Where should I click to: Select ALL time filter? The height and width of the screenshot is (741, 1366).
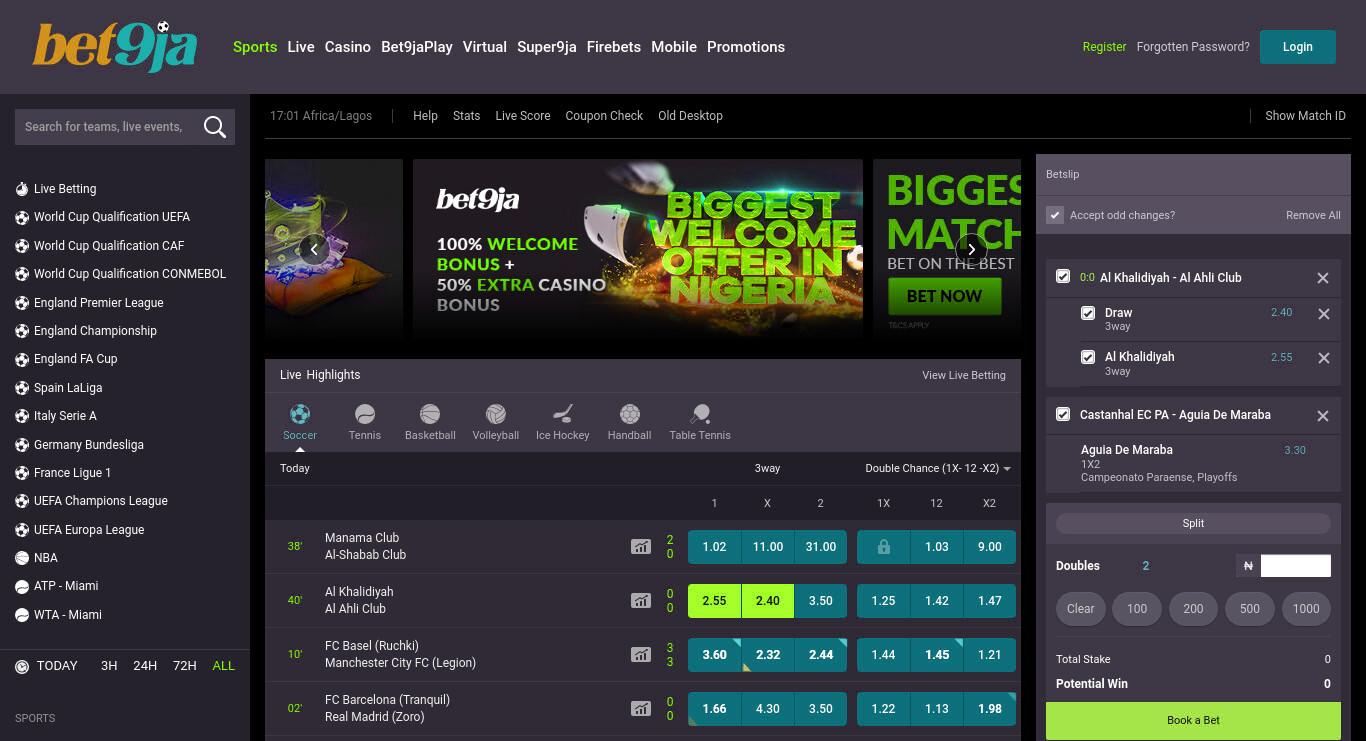pyautogui.click(x=224, y=666)
